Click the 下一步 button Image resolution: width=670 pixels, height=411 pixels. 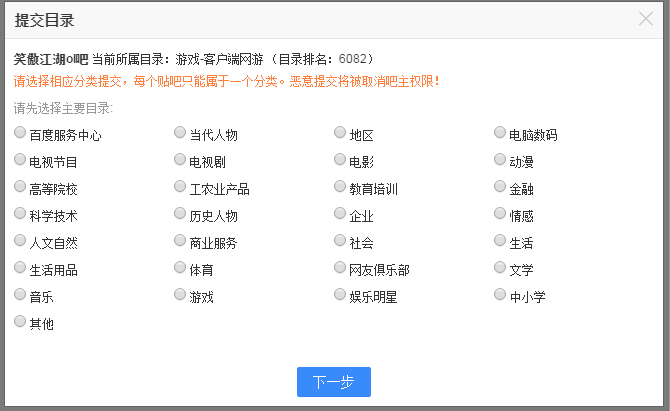tap(334, 382)
